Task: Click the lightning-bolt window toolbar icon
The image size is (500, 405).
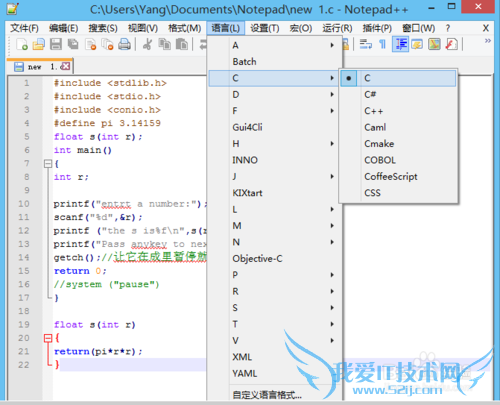Action: [417, 44]
